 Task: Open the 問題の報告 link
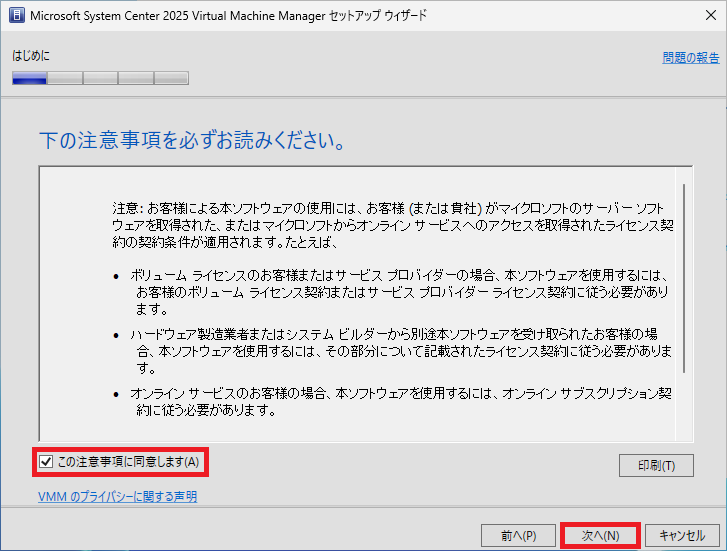pyautogui.click(x=691, y=58)
